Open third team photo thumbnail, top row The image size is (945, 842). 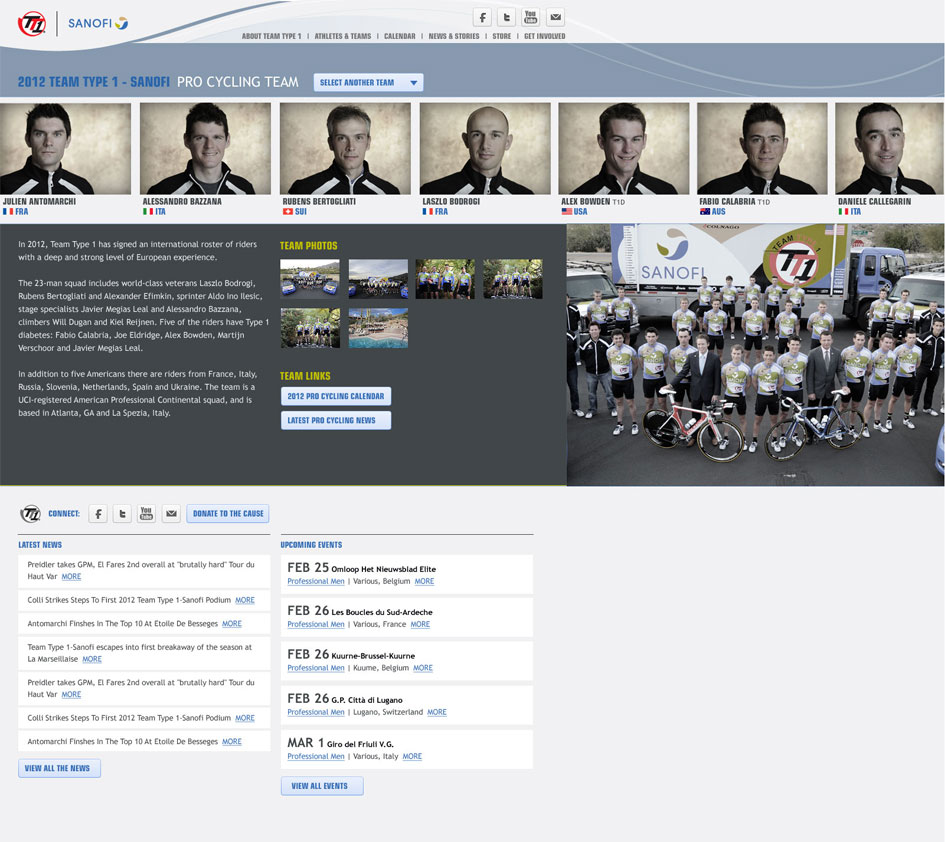click(x=445, y=279)
